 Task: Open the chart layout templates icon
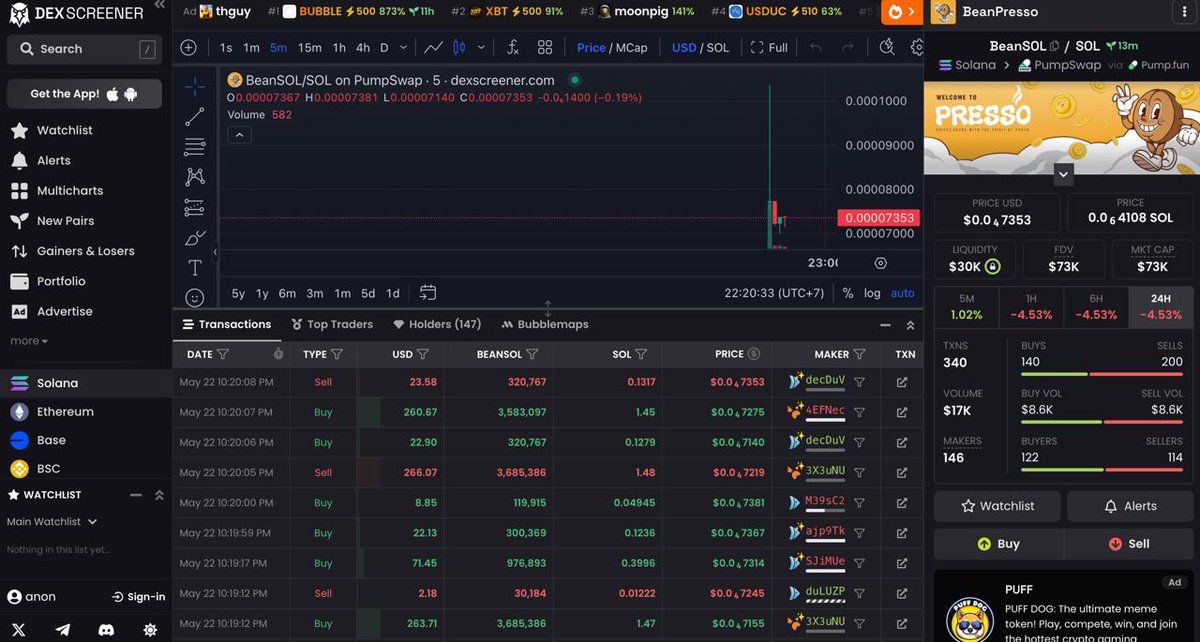pyautogui.click(x=545, y=47)
